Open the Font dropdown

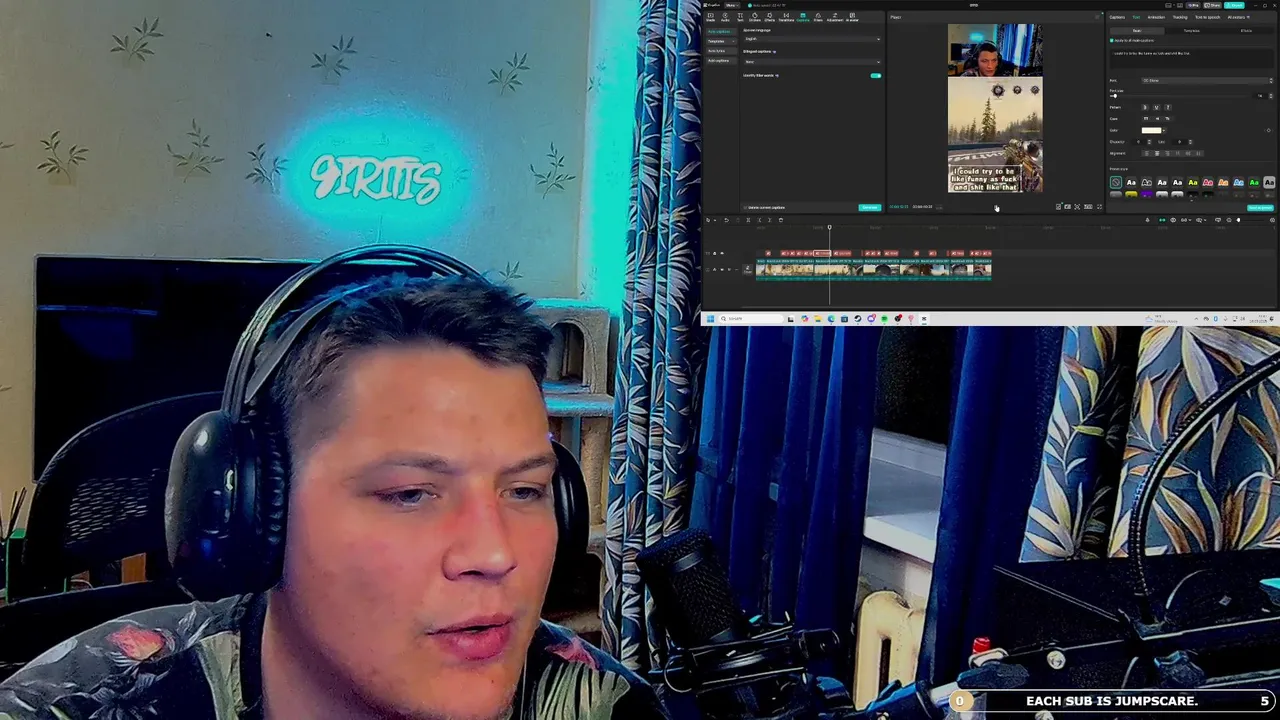click(x=1206, y=80)
